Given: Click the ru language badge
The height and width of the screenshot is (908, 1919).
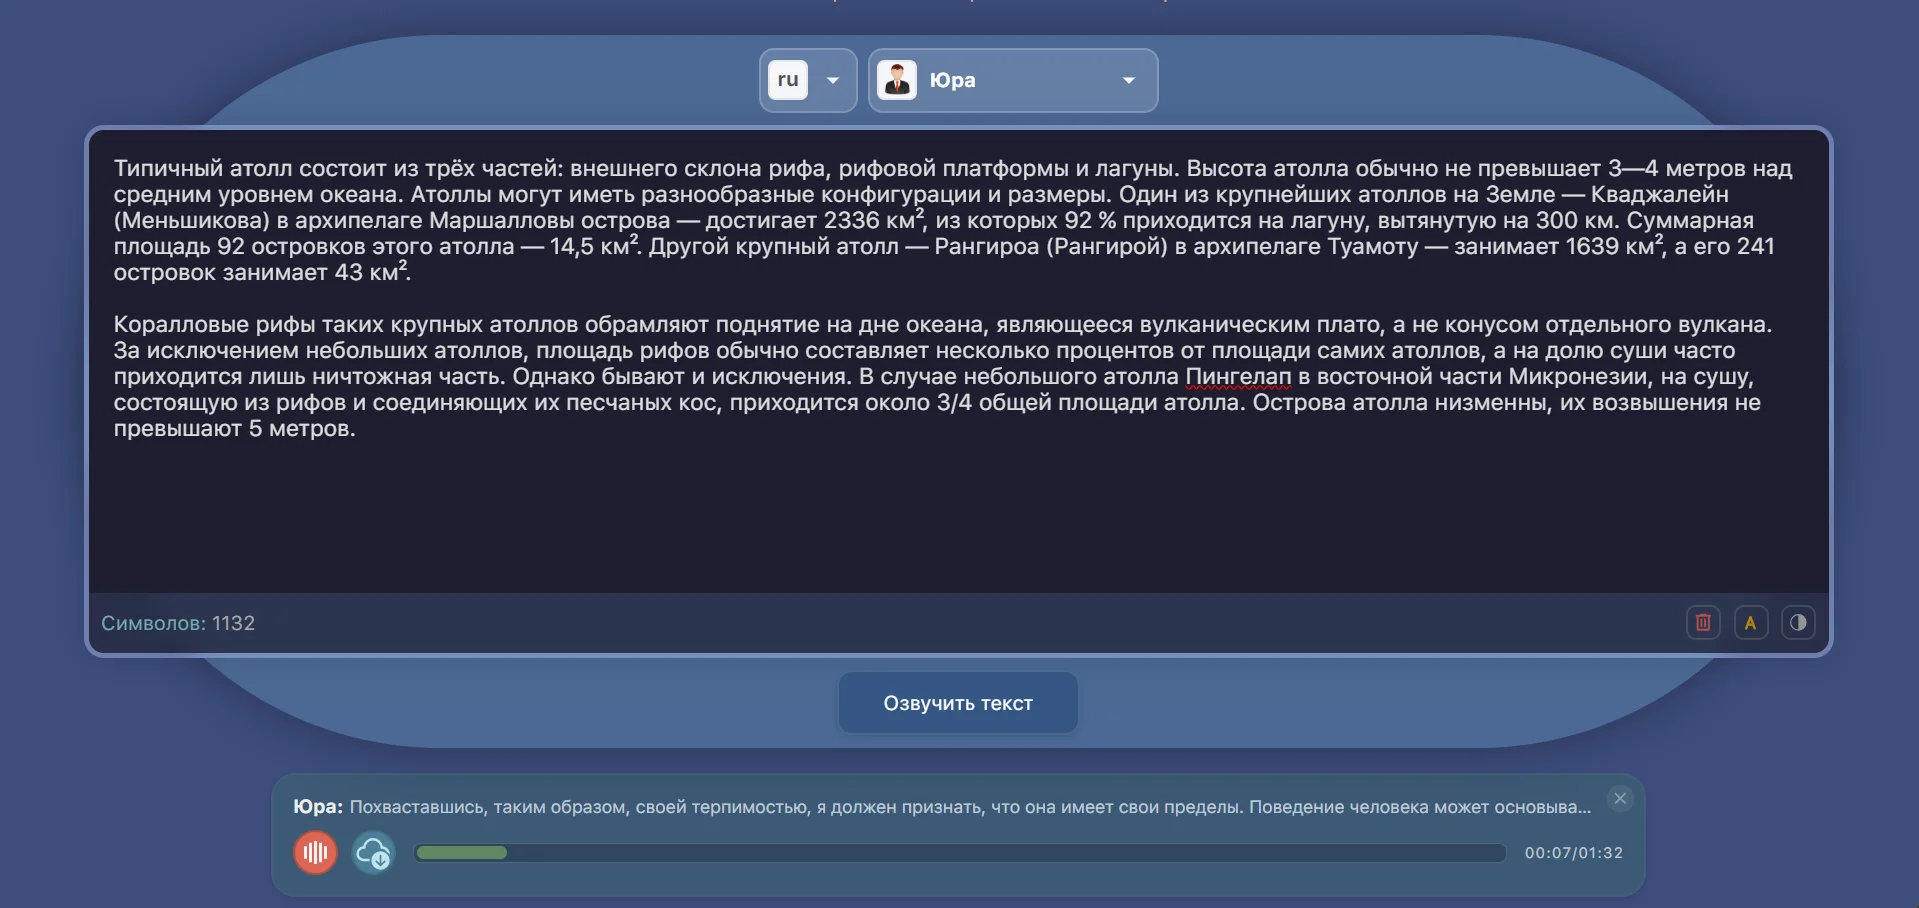Looking at the screenshot, I should 788,80.
